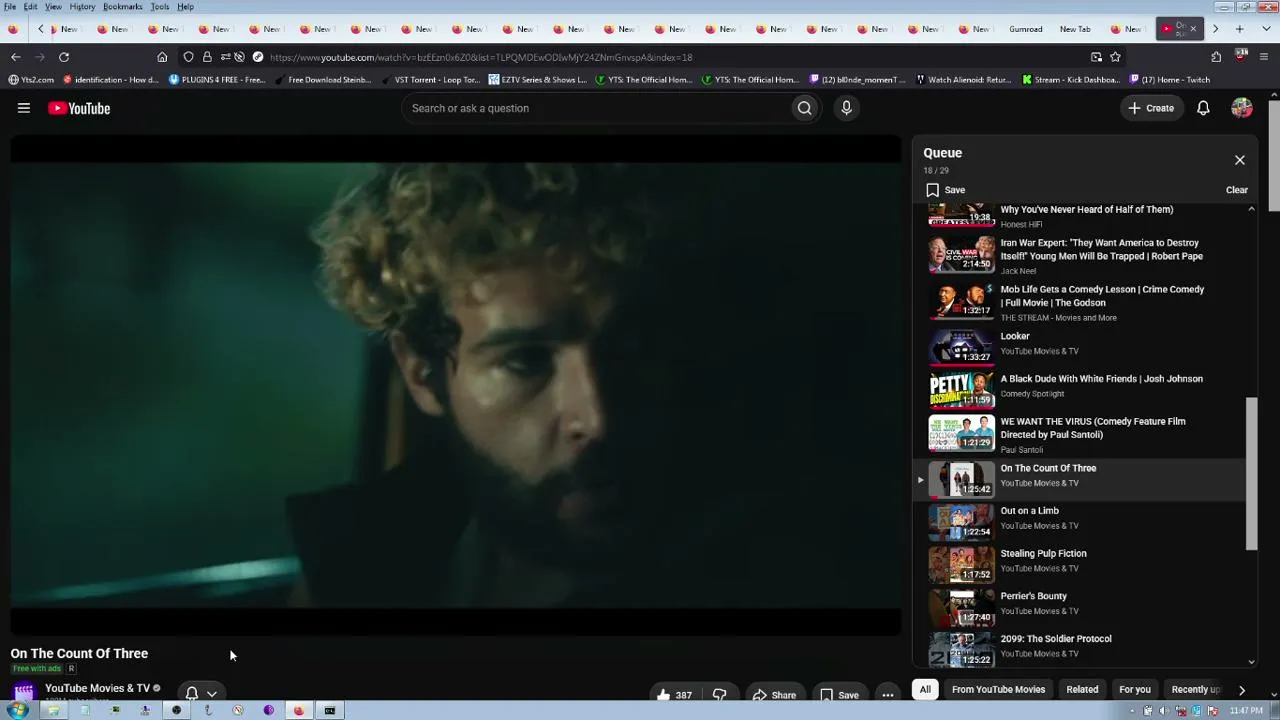
Task: Open the View menu
Action: point(53,7)
